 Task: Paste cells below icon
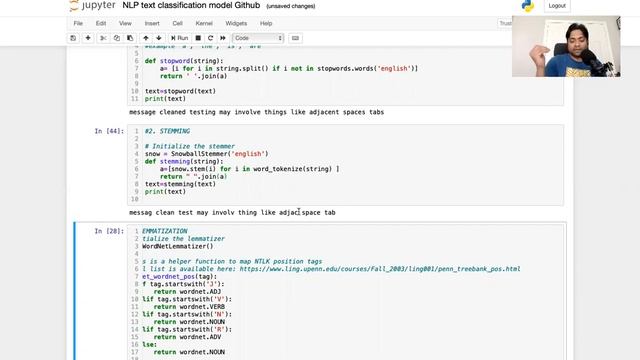pos(130,38)
